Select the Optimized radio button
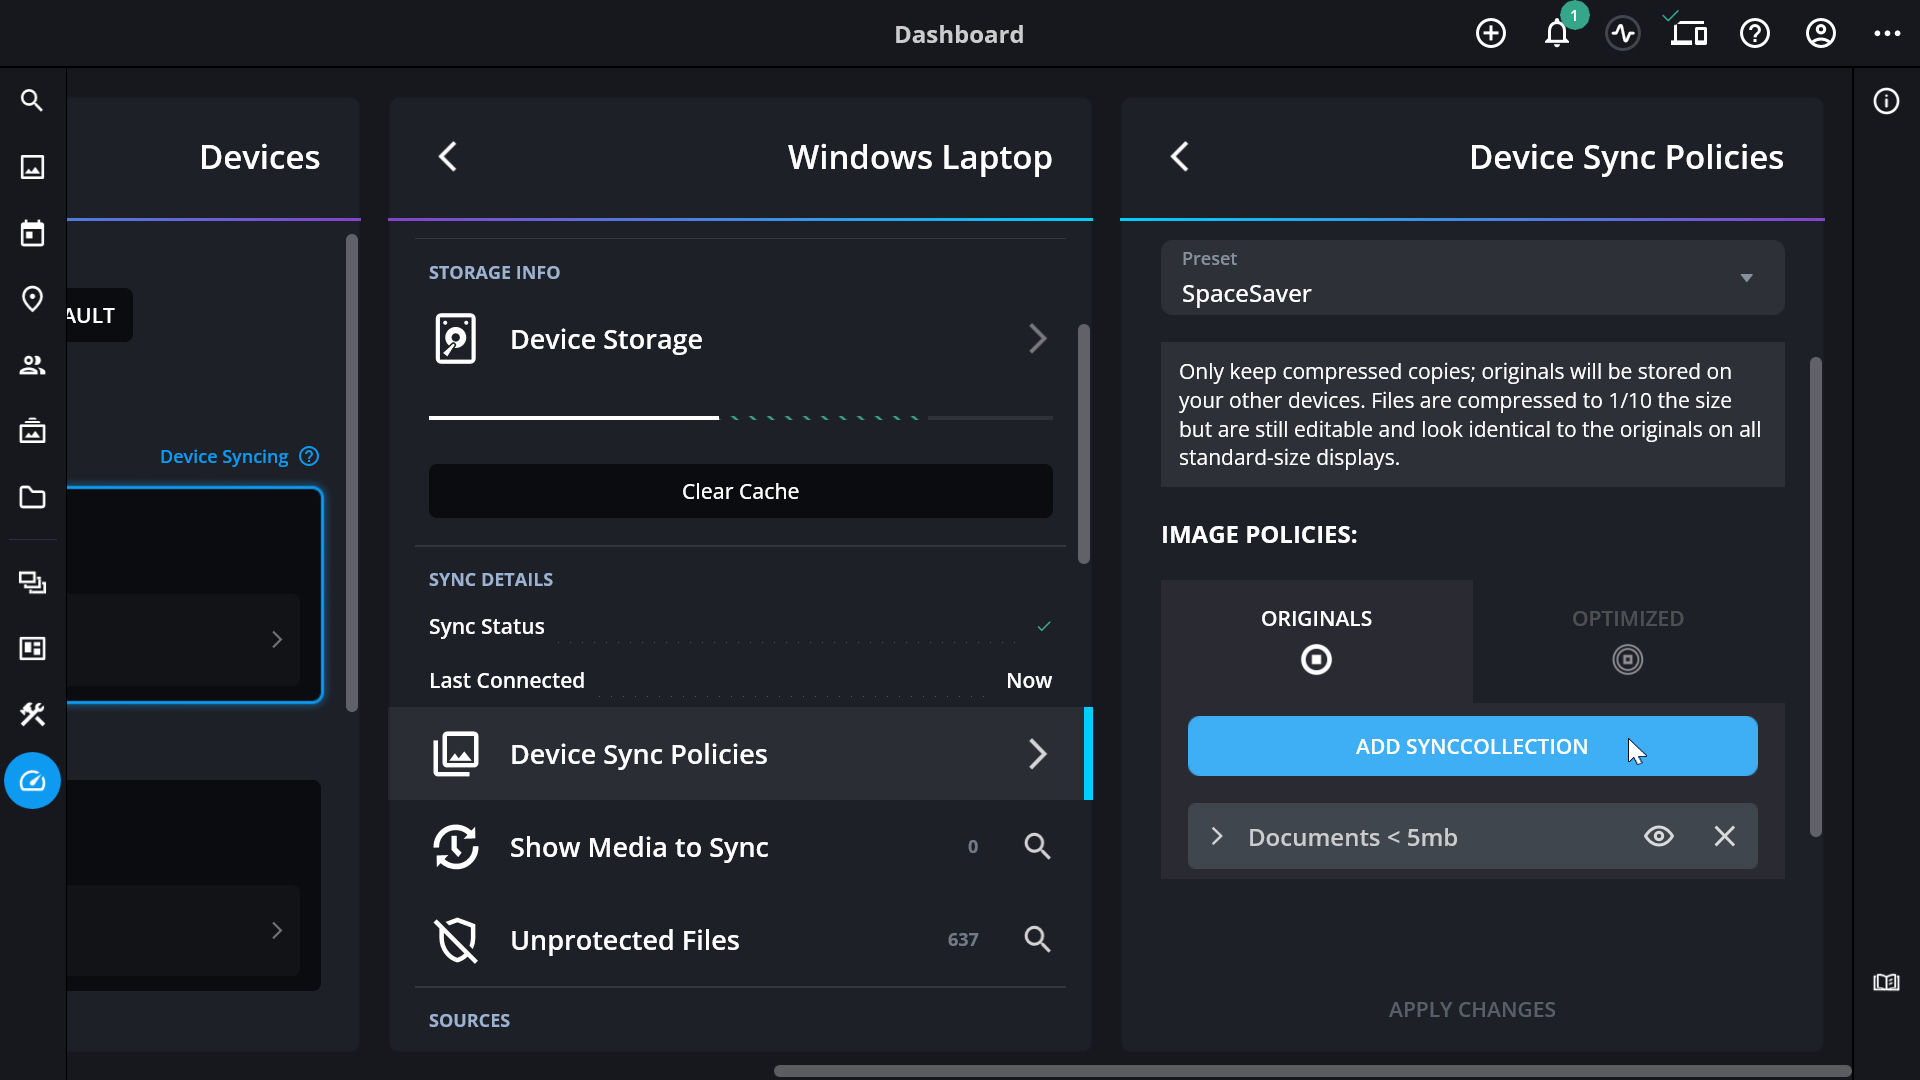Viewport: 1920px width, 1080px height. pyautogui.click(x=1627, y=660)
